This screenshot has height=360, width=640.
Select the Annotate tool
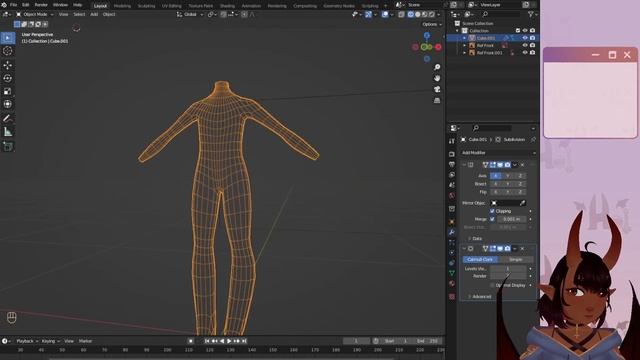point(8,118)
